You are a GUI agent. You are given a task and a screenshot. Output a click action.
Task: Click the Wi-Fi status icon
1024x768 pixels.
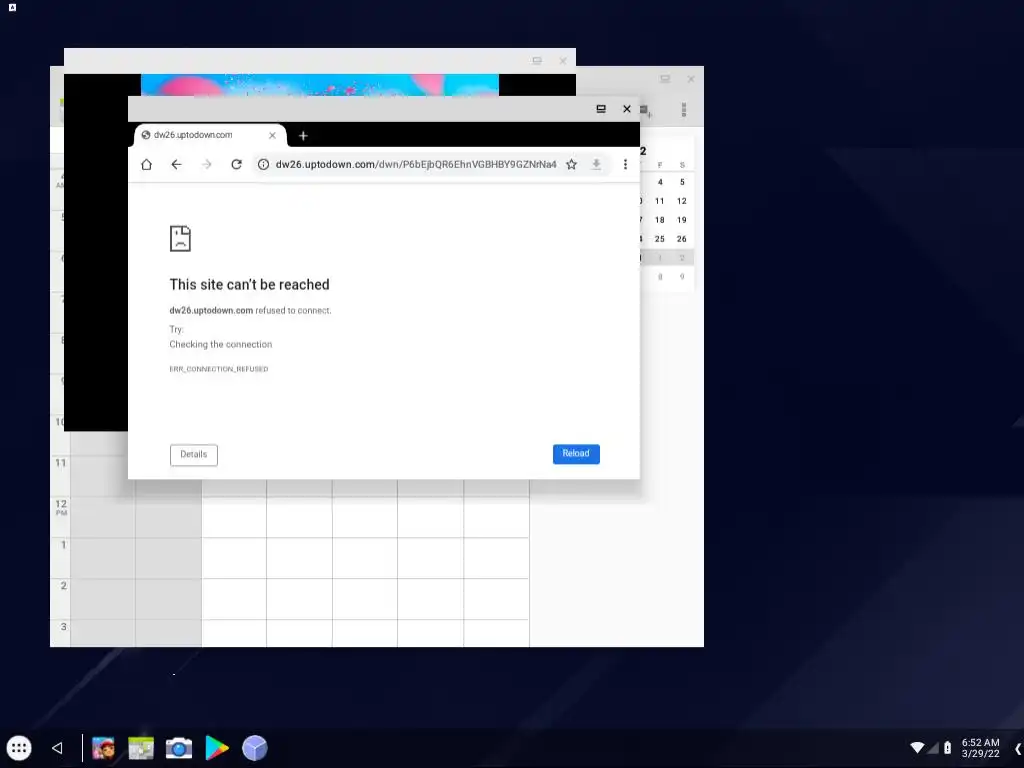pyautogui.click(x=917, y=747)
